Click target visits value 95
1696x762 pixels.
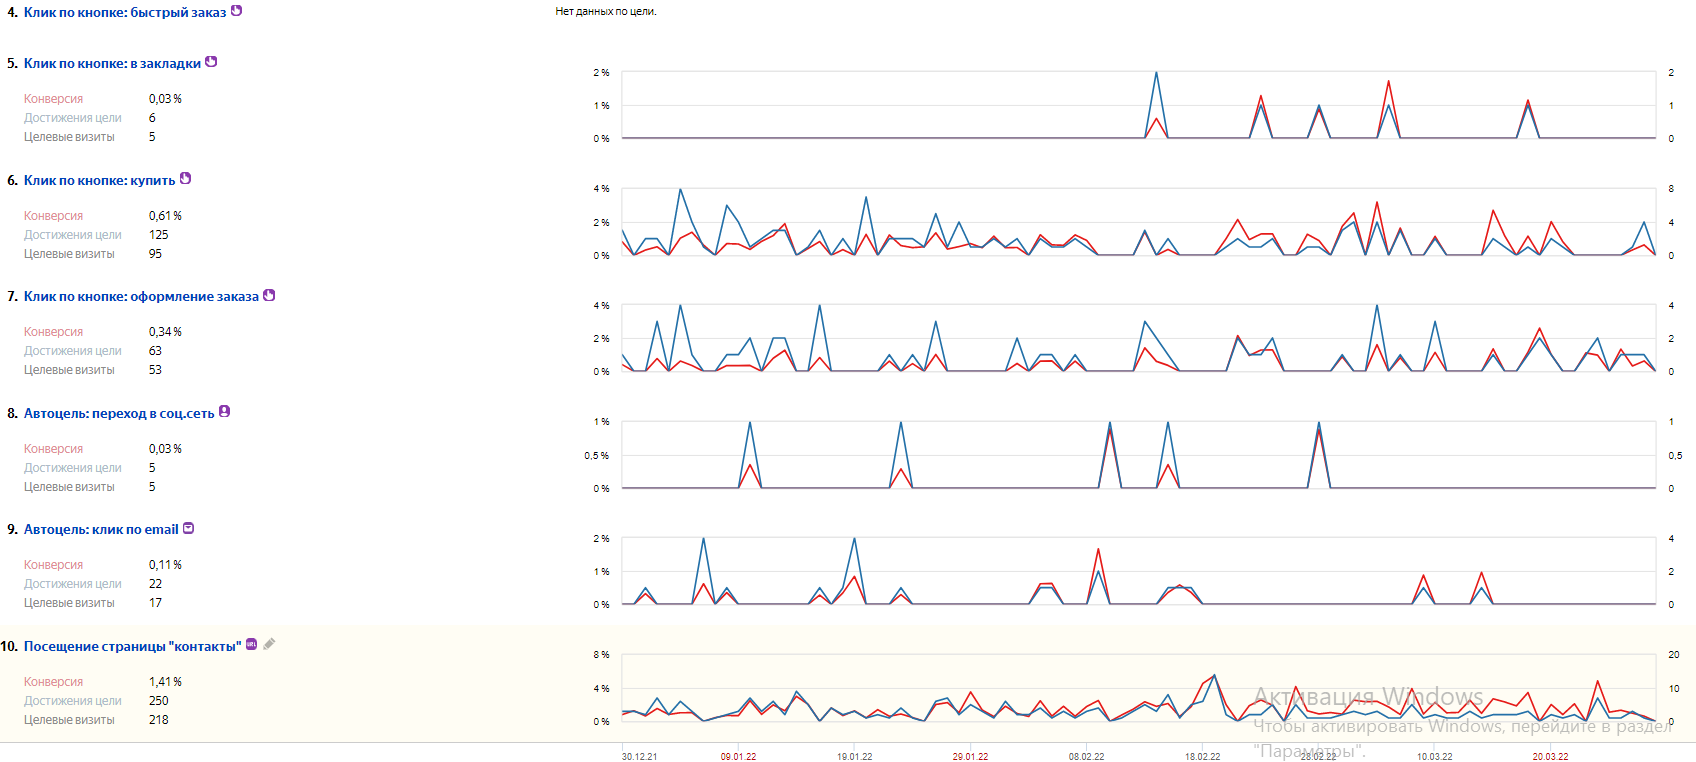(155, 254)
